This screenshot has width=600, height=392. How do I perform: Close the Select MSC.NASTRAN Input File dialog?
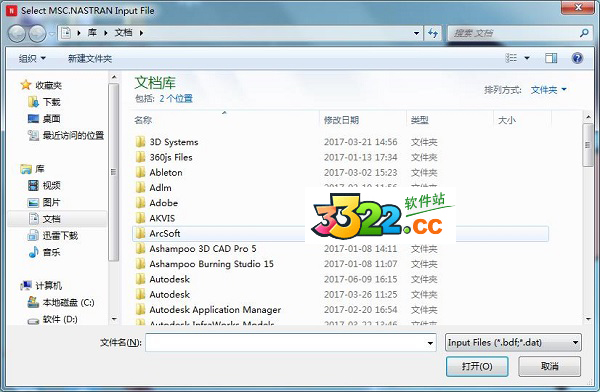click(578, 7)
